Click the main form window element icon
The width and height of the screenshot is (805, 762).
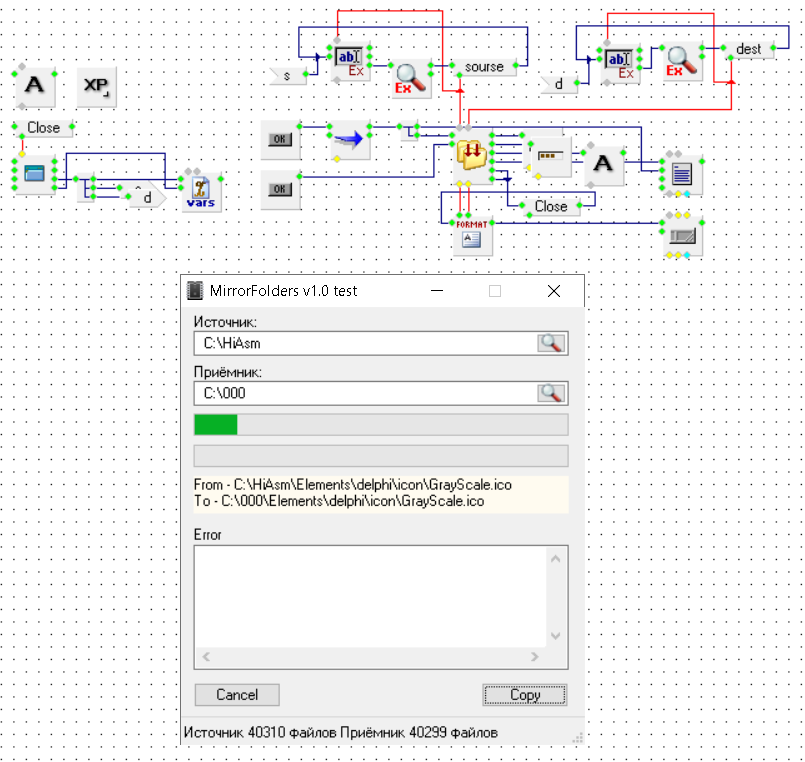[34, 174]
